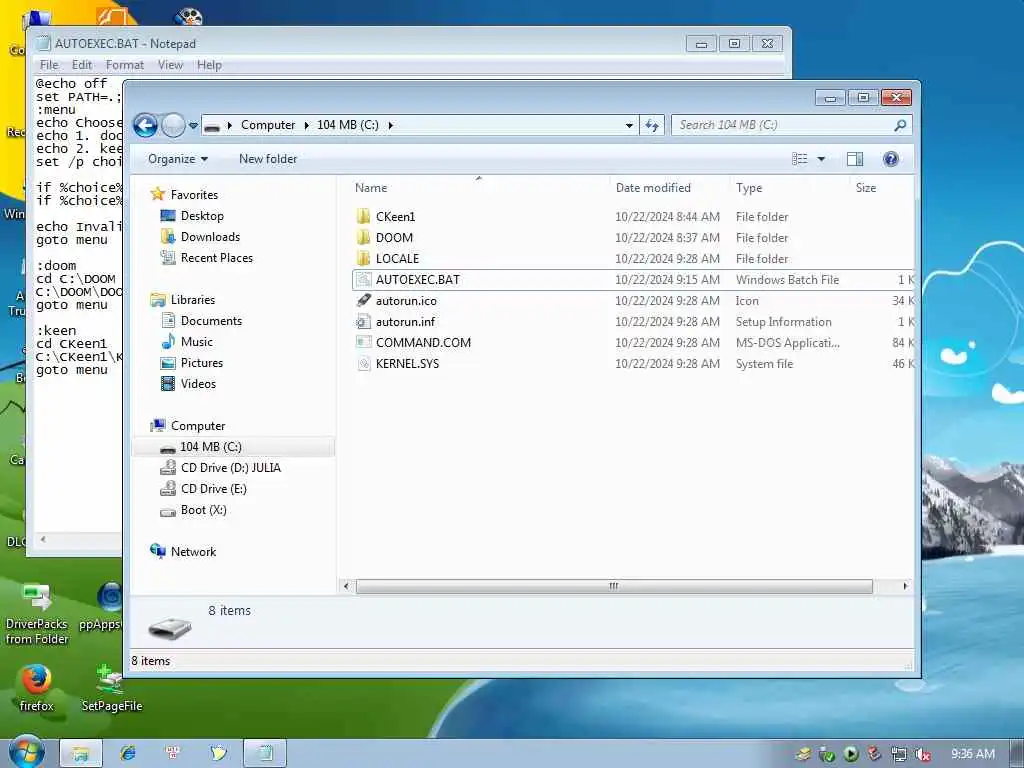
Task: Open Downloads in the navigation pane
Action: click(210, 236)
